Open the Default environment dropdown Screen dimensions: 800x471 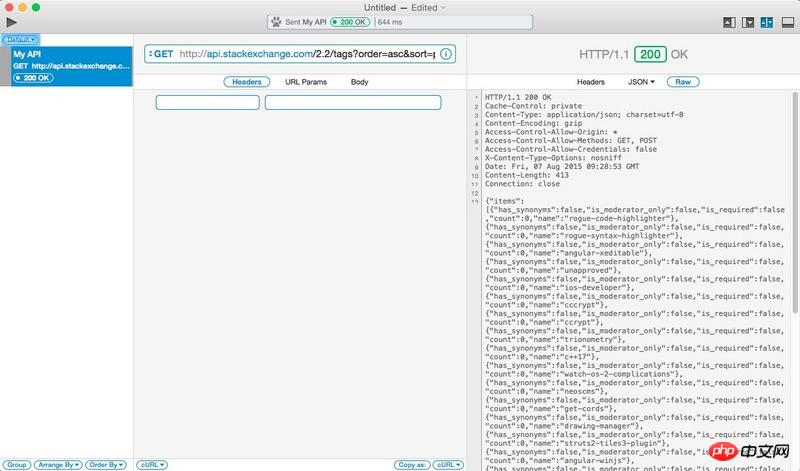pos(21,39)
